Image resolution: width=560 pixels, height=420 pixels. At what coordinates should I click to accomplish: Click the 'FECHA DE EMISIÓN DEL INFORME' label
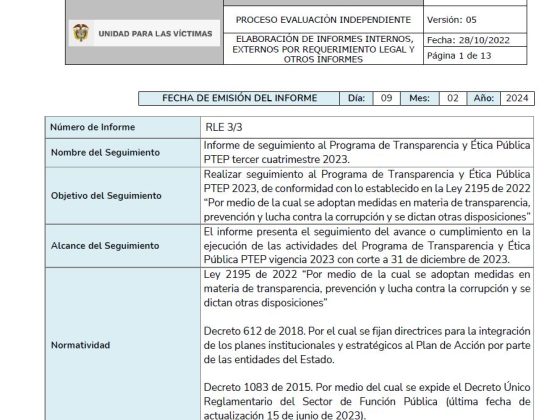pos(239,98)
